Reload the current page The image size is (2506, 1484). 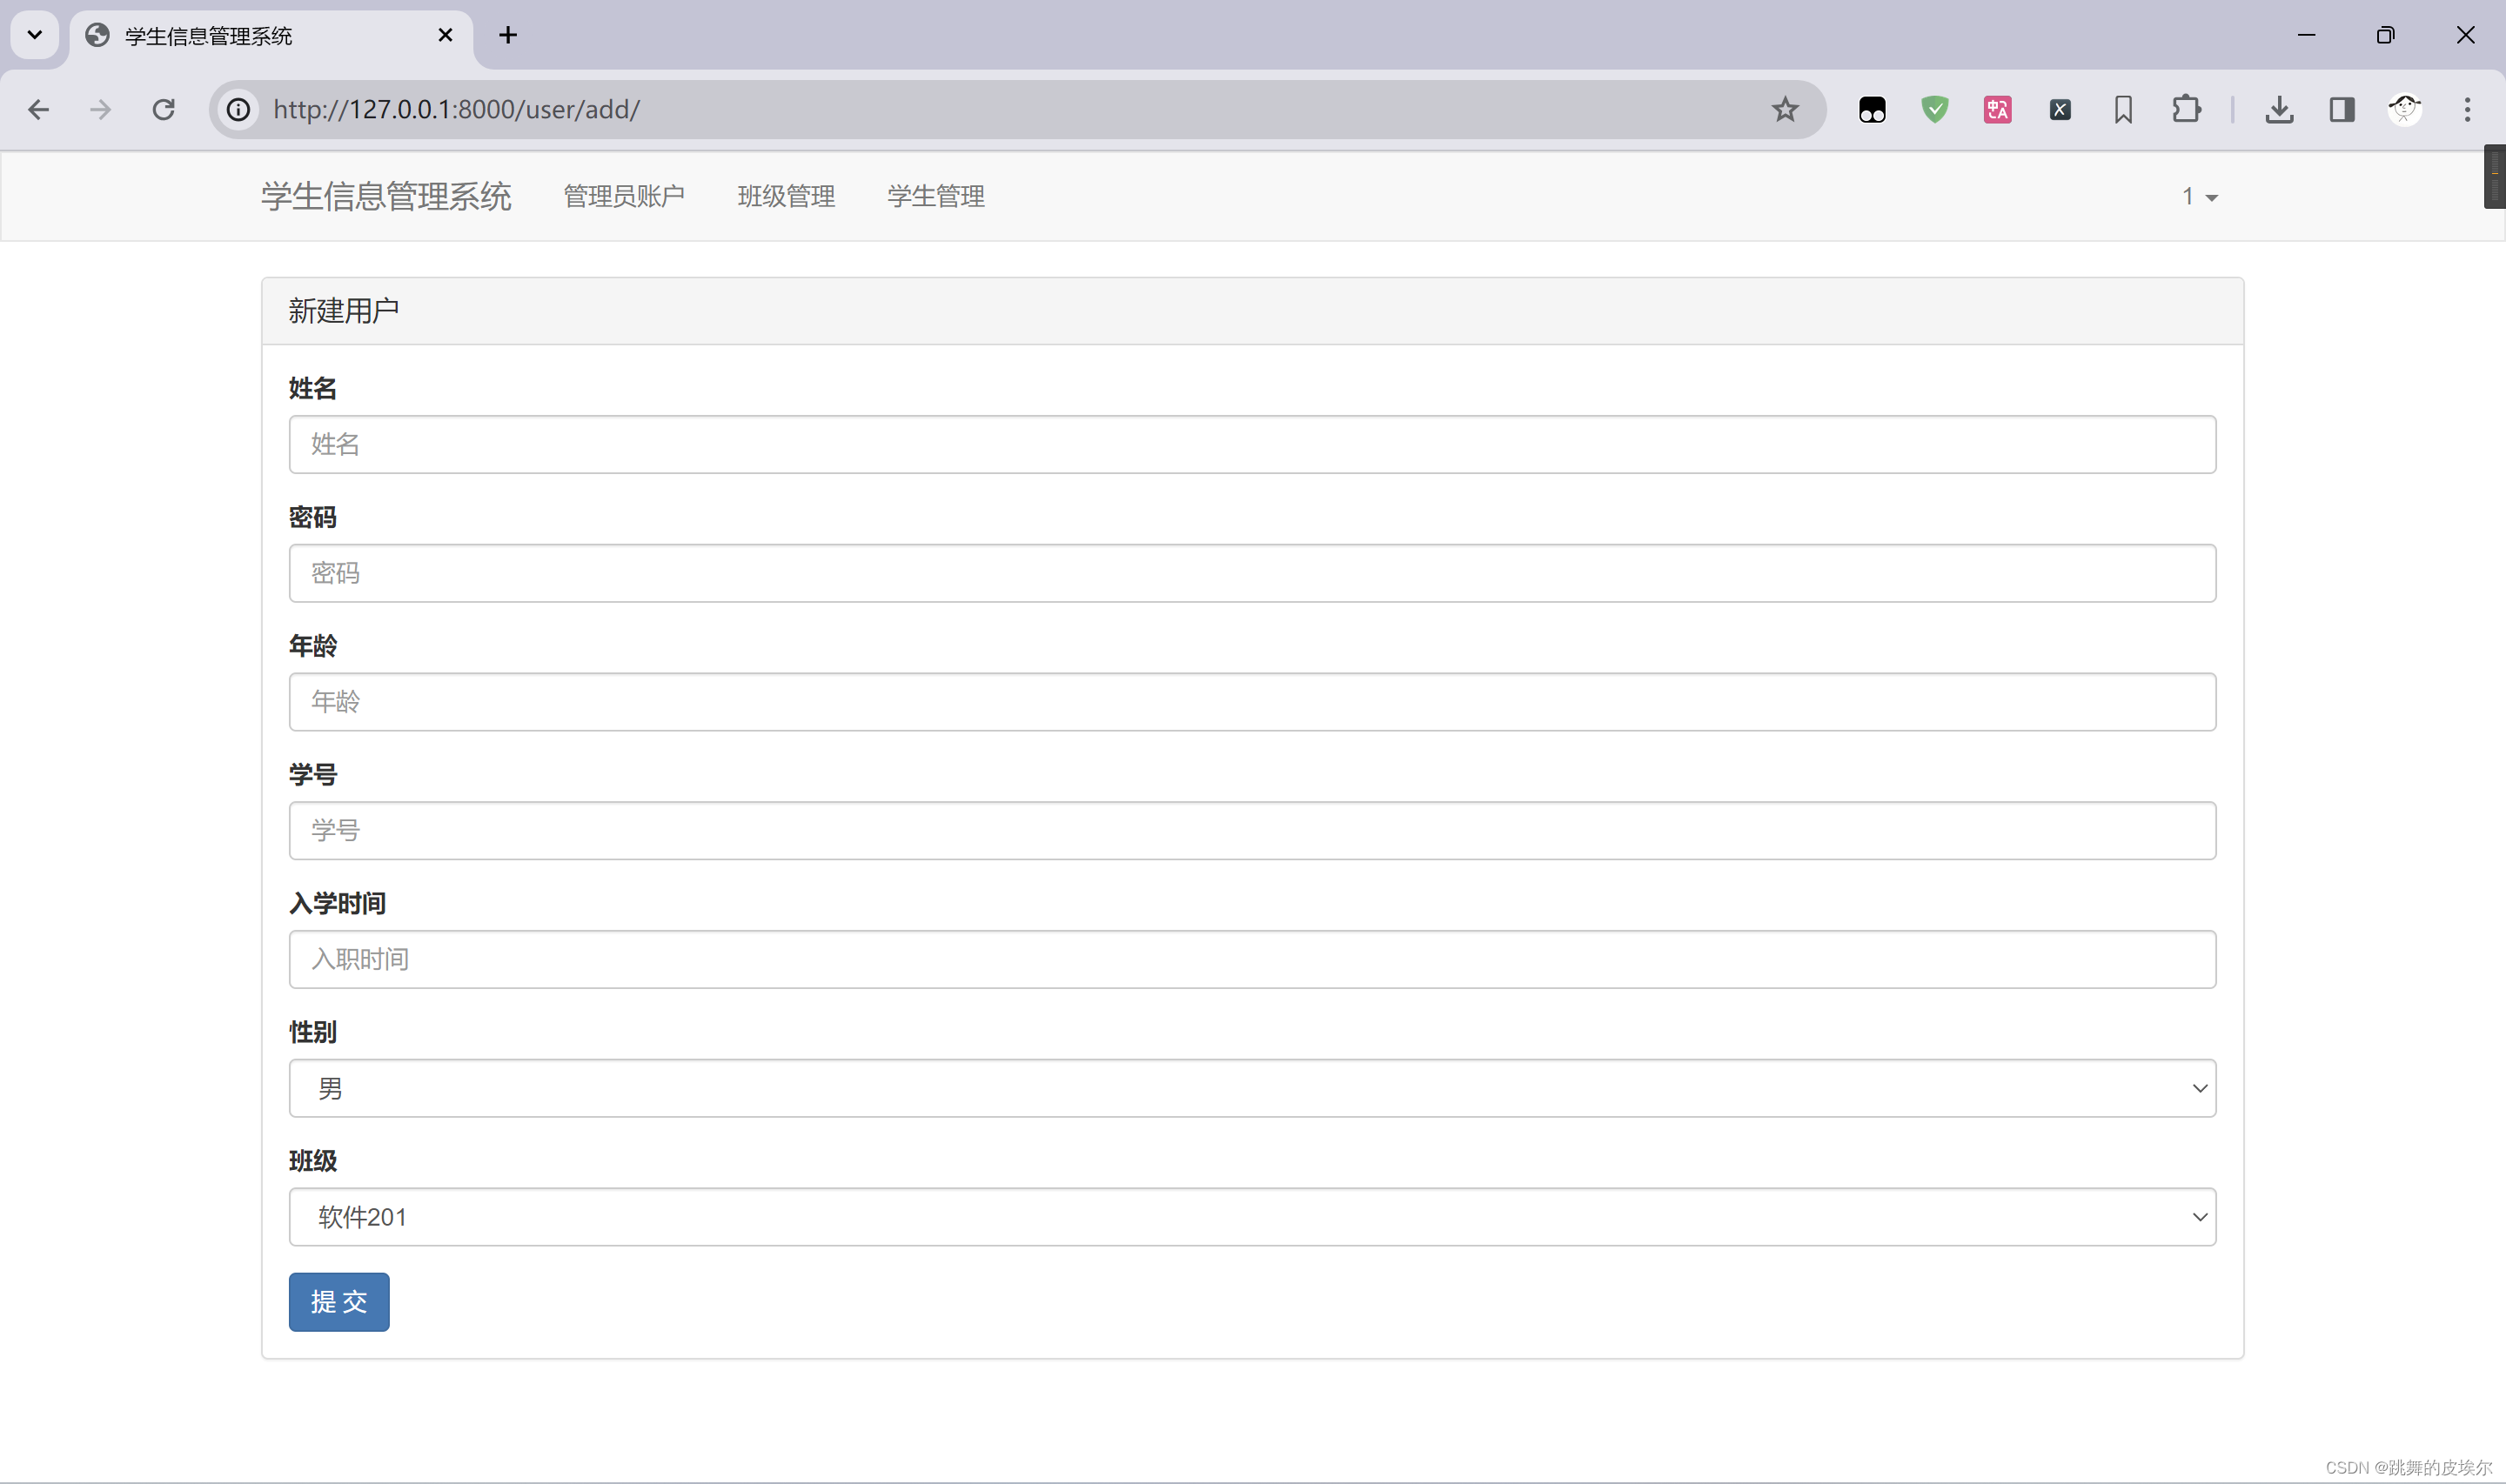(x=163, y=109)
